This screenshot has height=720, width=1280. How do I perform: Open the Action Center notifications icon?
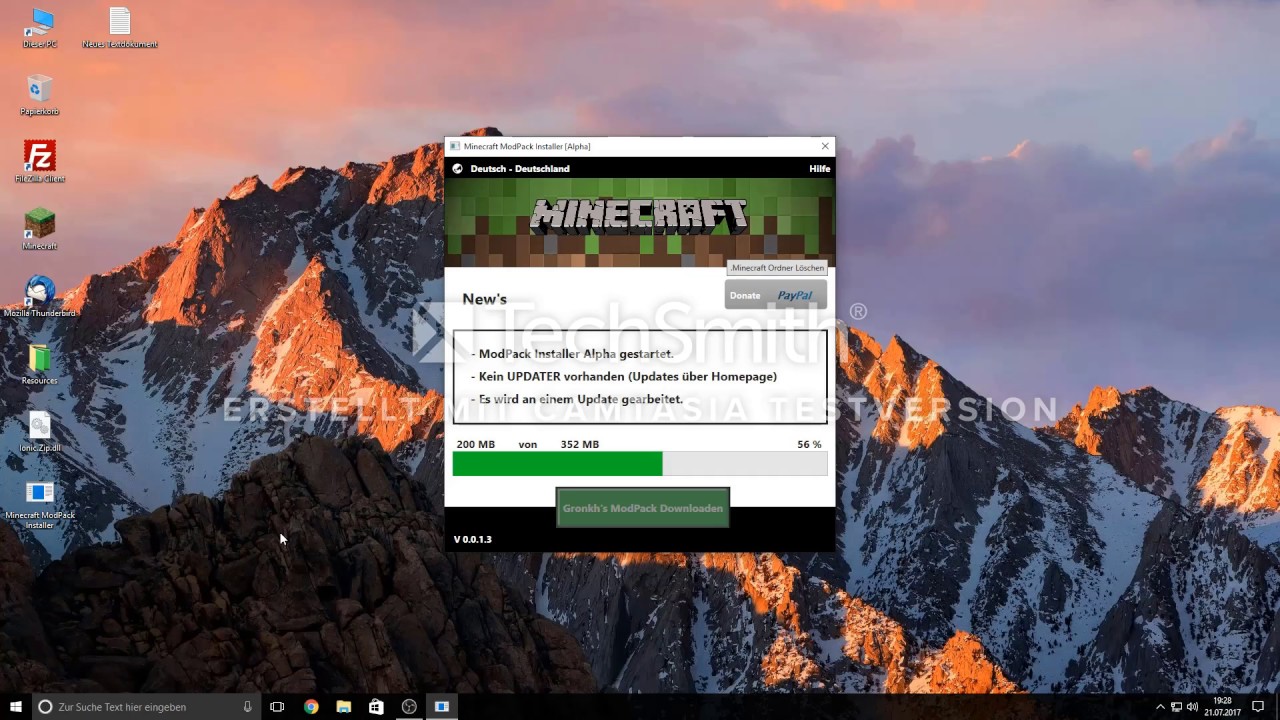point(1258,707)
